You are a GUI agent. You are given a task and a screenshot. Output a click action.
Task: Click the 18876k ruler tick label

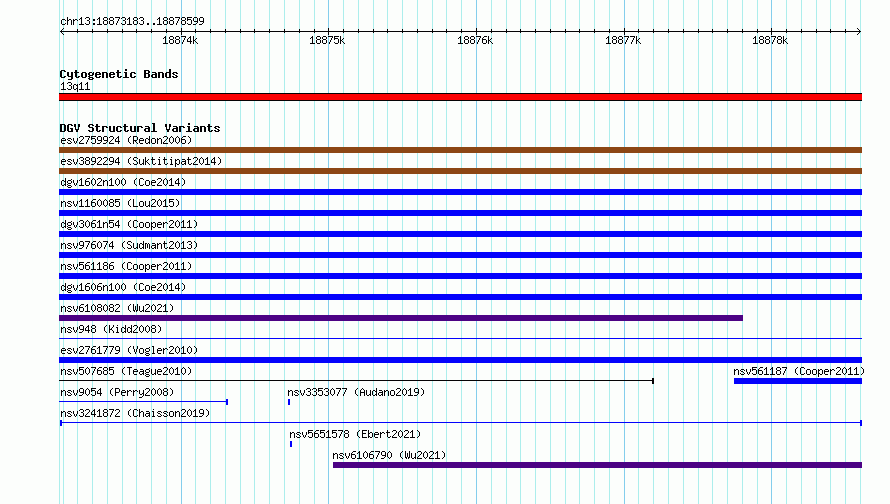(475, 40)
